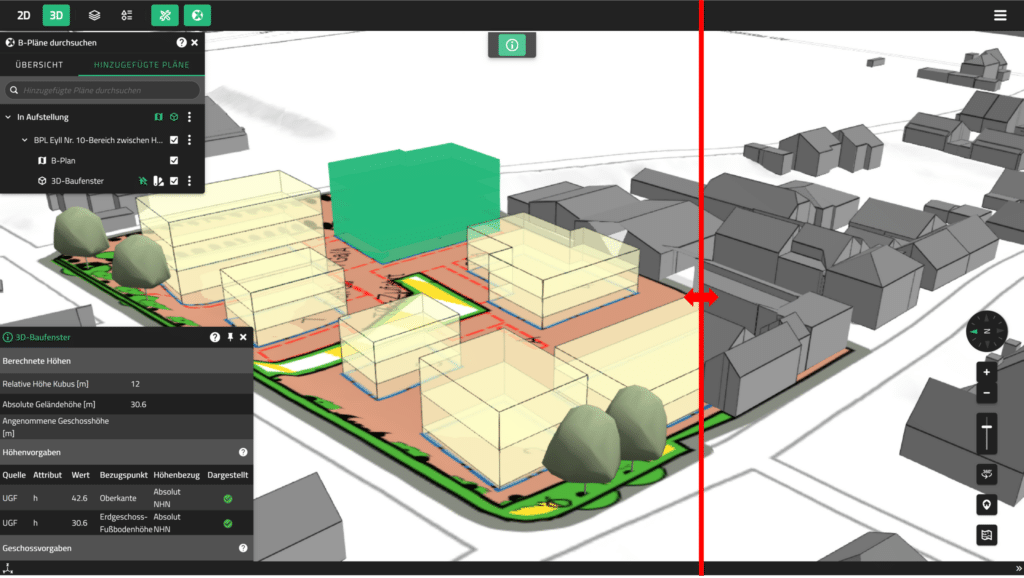Image resolution: width=1024 pixels, height=578 pixels.
Task: Click the green info button above the map
Action: point(512,45)
